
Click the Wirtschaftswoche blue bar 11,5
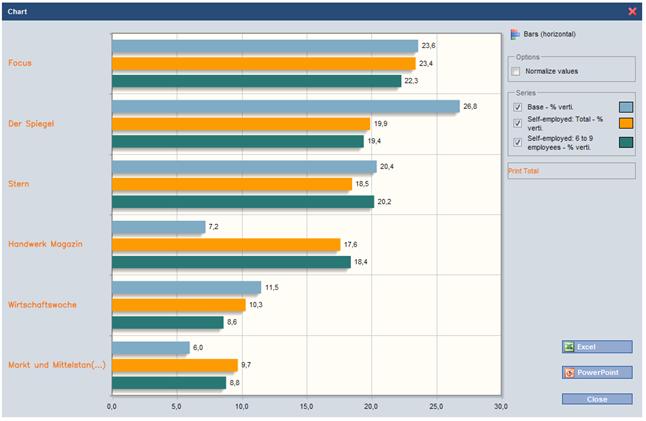click(187, 288)
